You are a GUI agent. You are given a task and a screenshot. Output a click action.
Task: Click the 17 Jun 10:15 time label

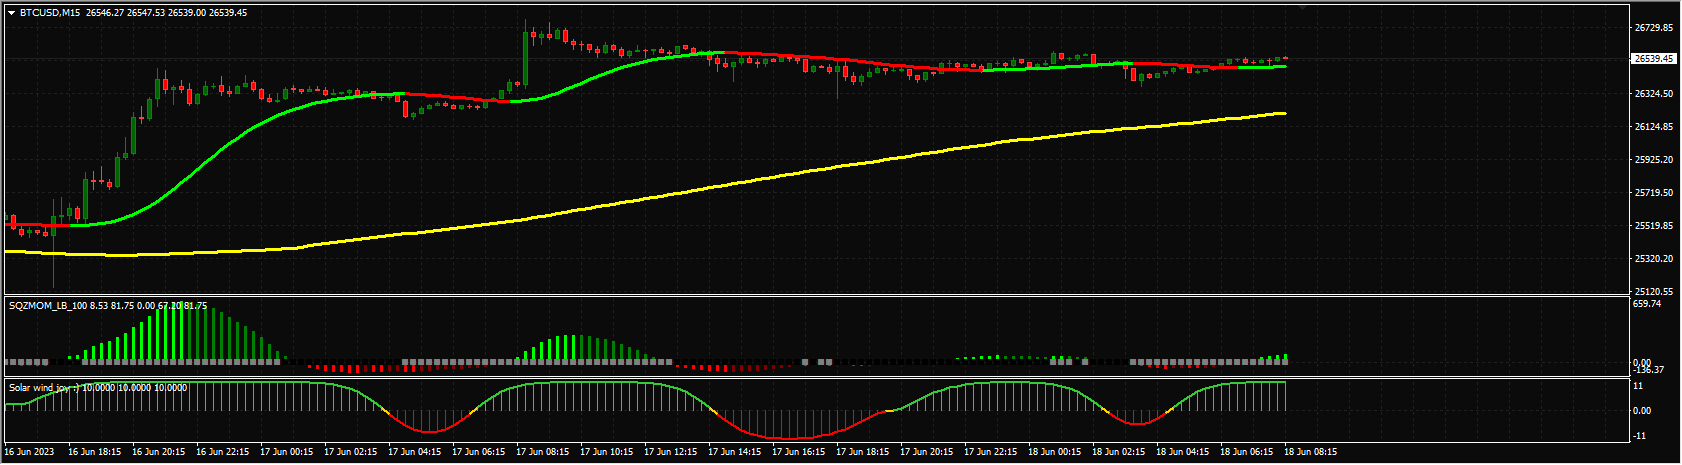tap(609, 452)
